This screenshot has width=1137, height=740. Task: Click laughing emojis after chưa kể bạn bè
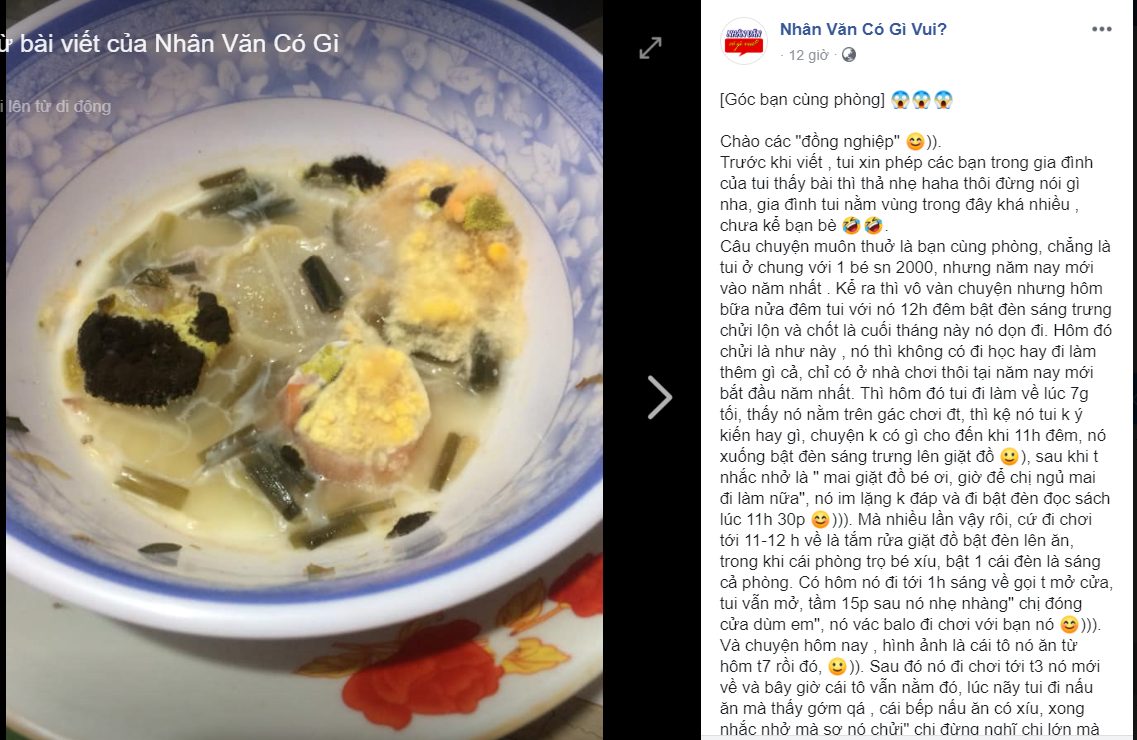coord(862,225)
